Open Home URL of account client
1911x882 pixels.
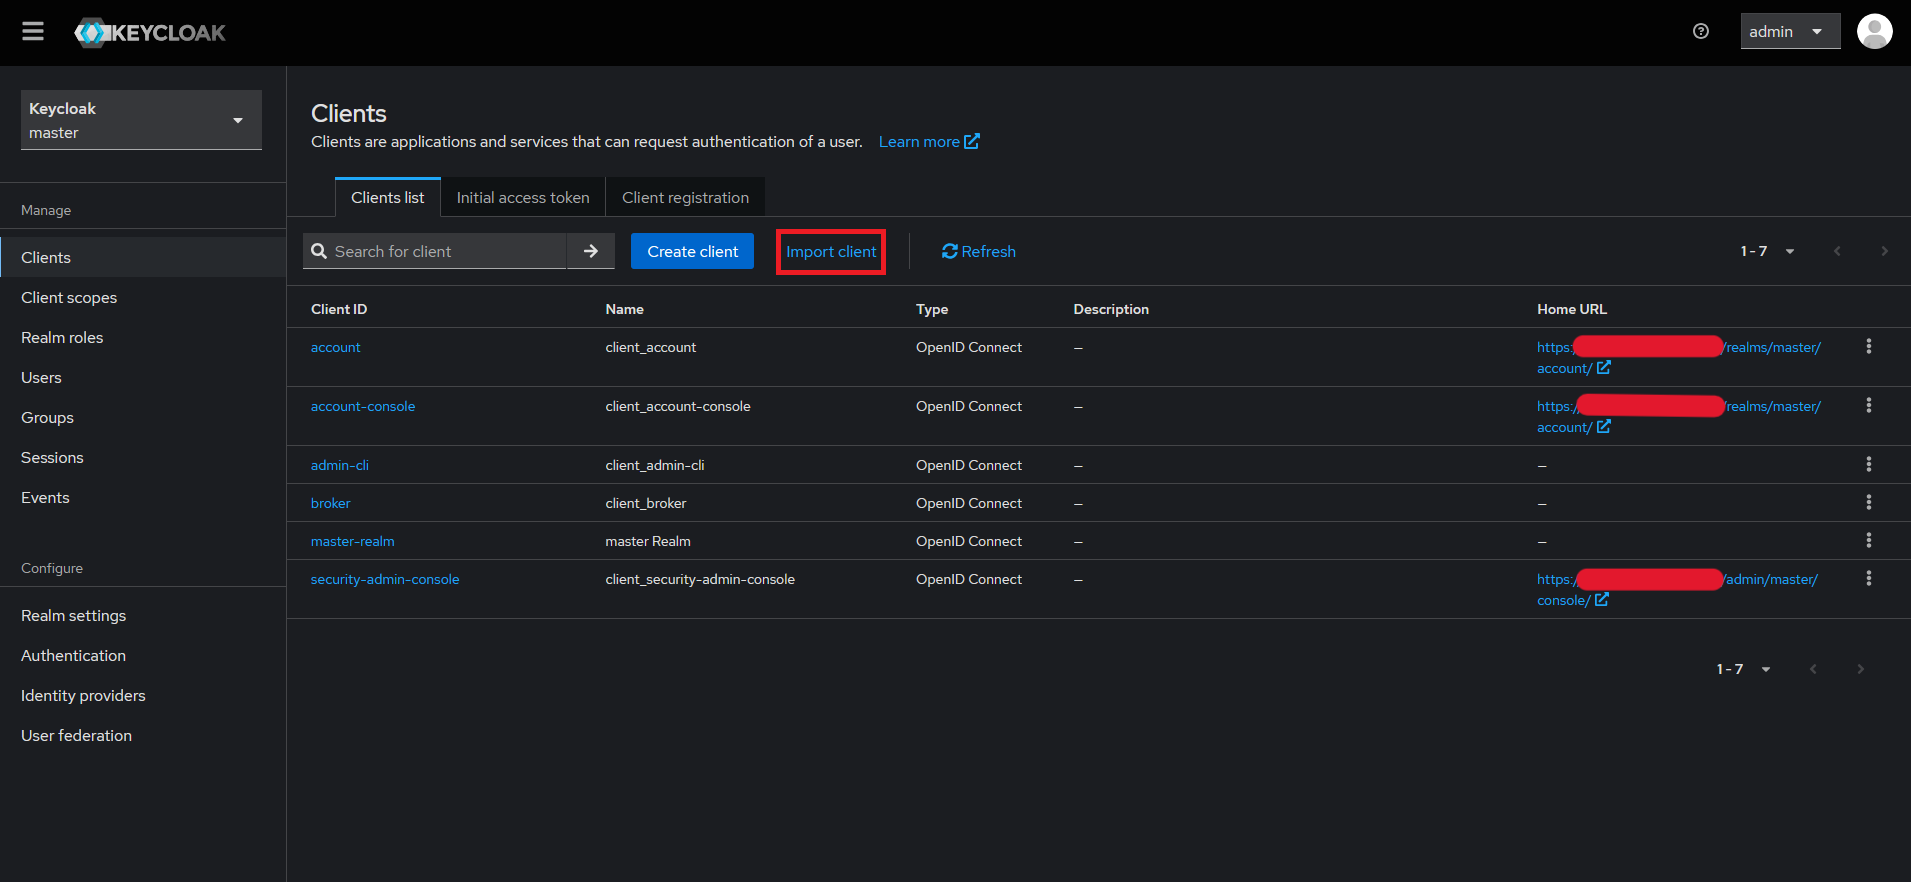(1679, 357)
